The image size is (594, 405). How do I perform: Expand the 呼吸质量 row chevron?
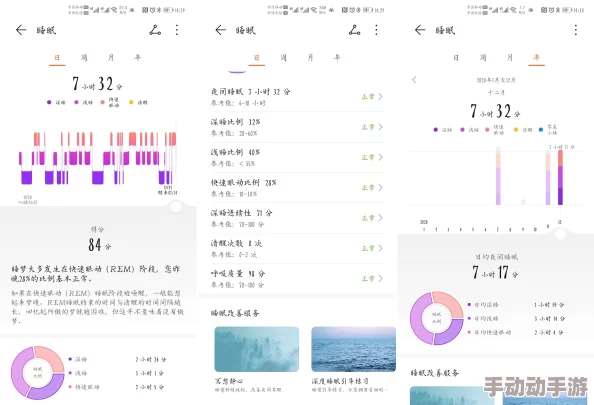pos(380,278)
